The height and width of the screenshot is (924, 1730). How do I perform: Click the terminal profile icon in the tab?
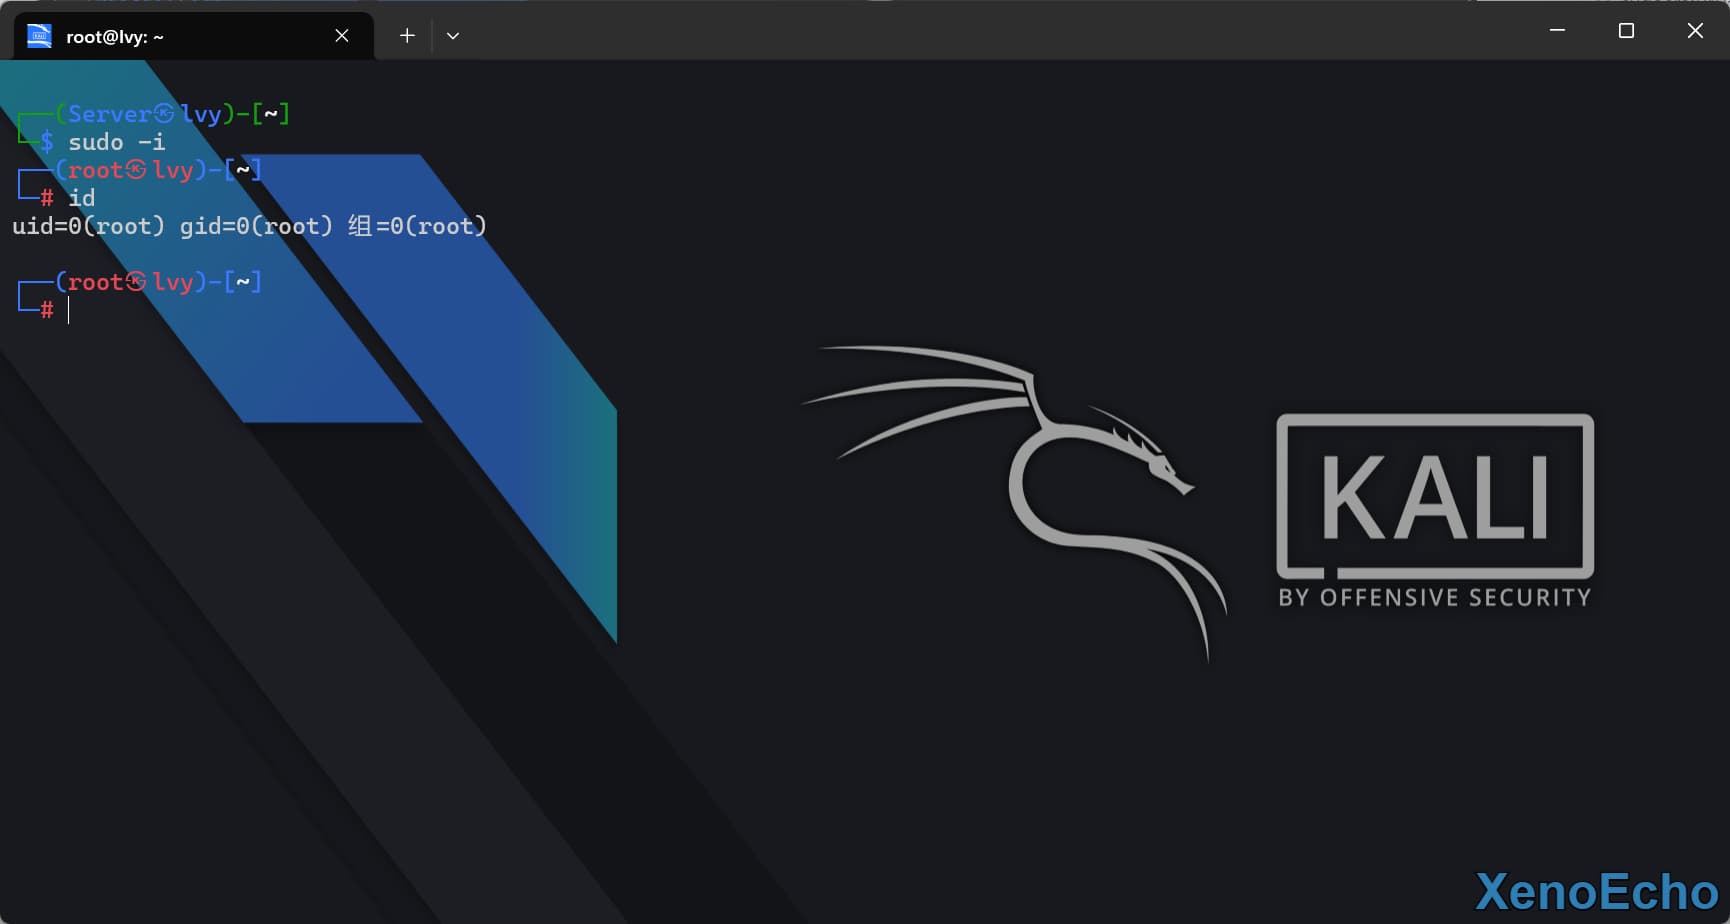pyautogui.click(x=39, y=36)
